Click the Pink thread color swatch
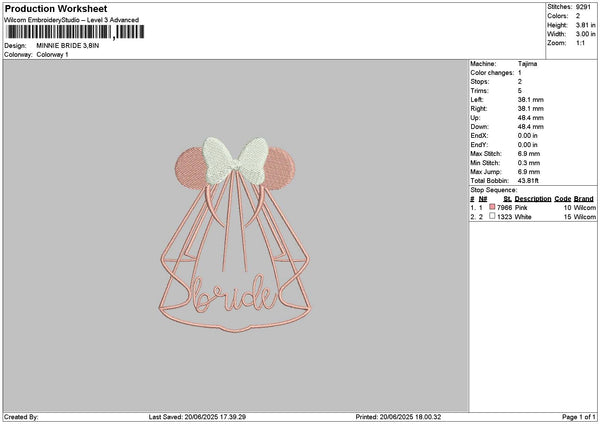600x424 pixels. pos(492,207)
